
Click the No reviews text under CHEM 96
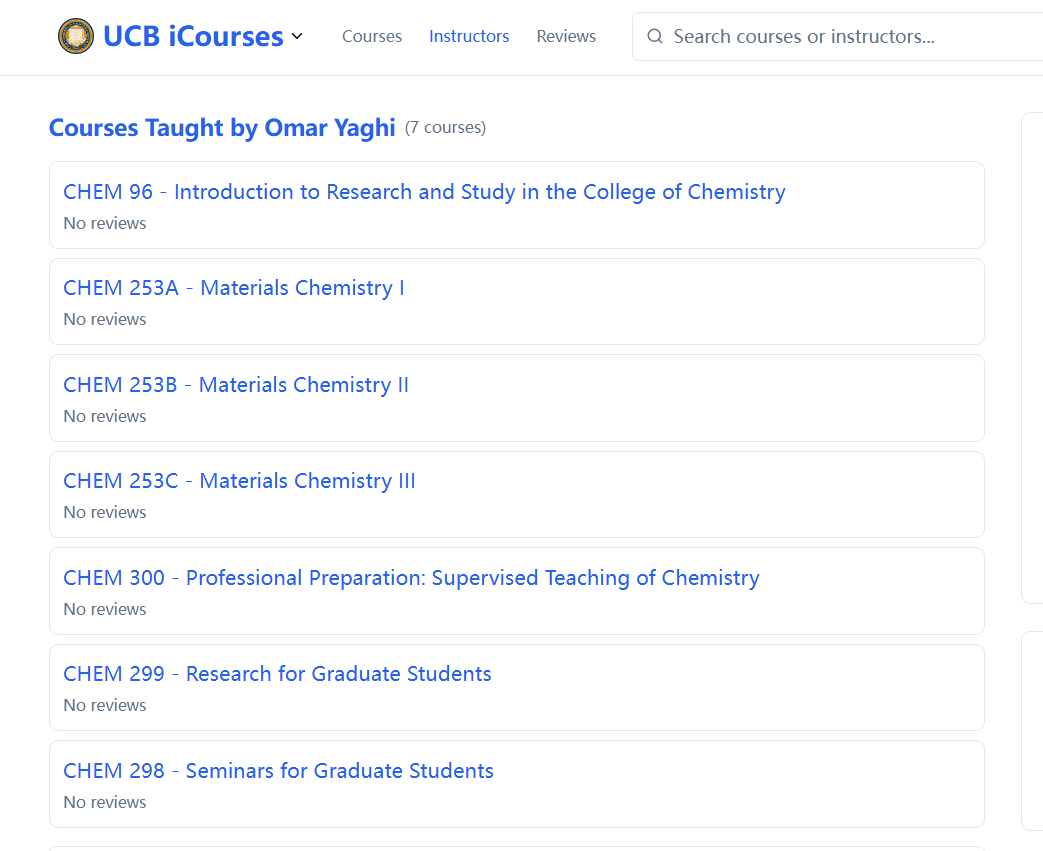tap(105, 223)
